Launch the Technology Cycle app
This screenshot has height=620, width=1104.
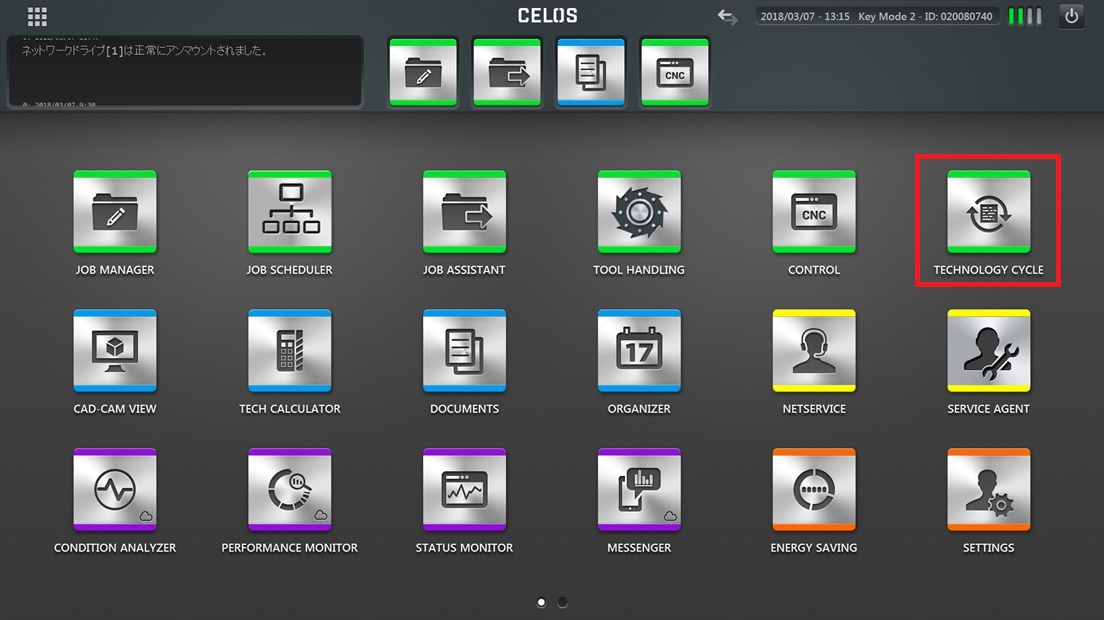pos(989,211)
